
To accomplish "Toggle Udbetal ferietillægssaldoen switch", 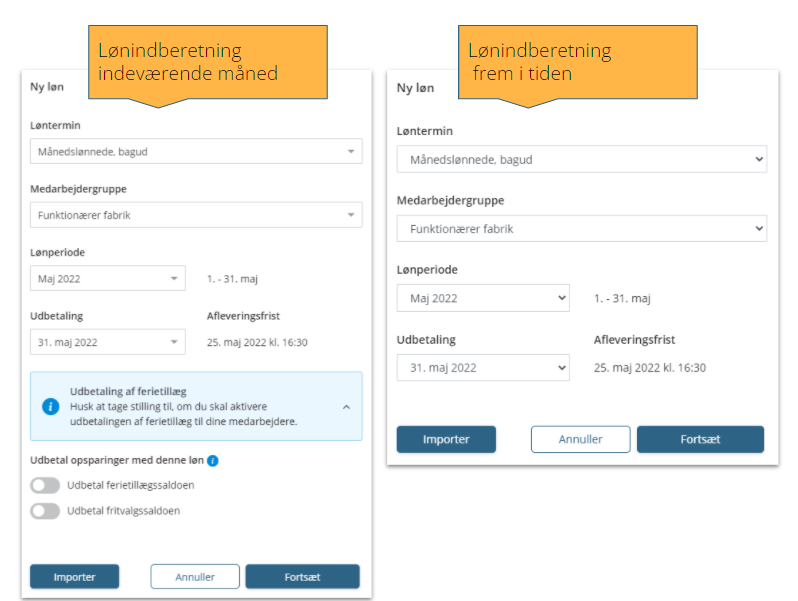I will coord(45,485).
